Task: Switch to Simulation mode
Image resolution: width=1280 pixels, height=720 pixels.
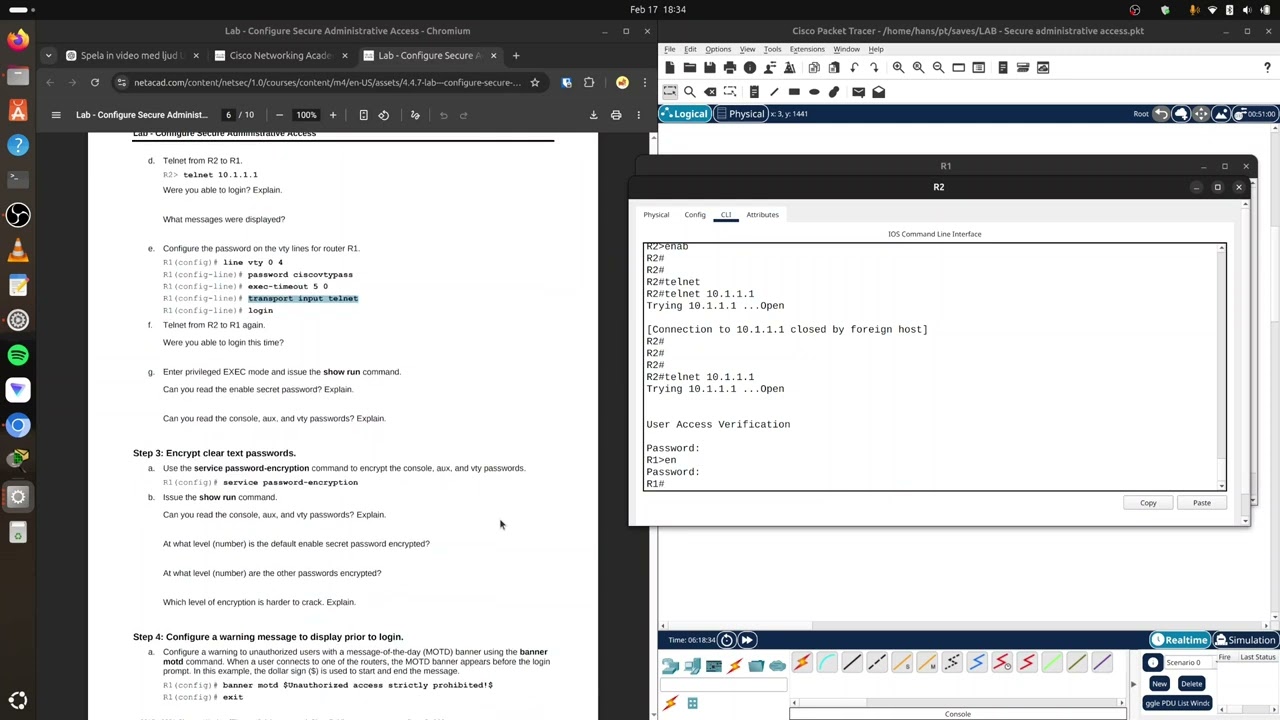Action: 1244,640
